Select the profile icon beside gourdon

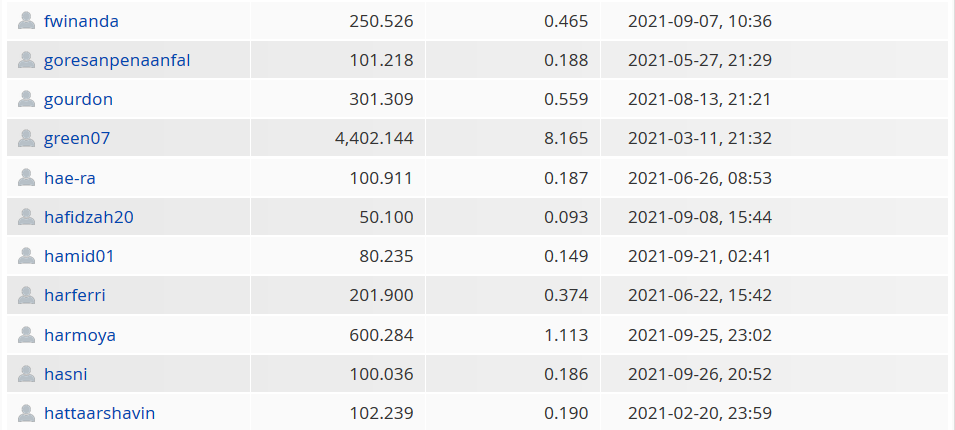pos(26,99)
